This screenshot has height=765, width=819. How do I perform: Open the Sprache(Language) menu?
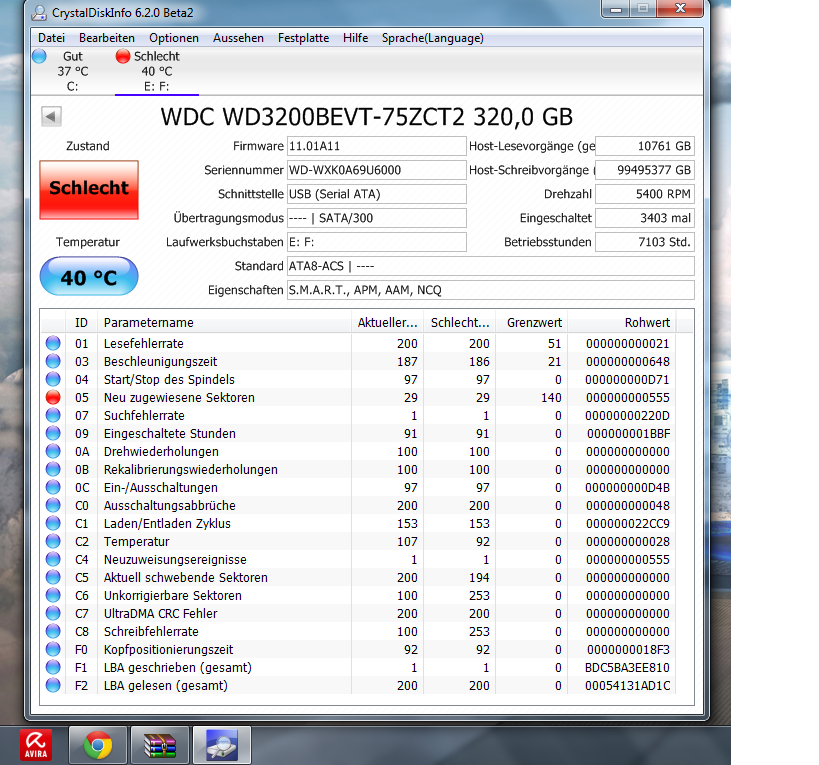click(x=432, y=38)
